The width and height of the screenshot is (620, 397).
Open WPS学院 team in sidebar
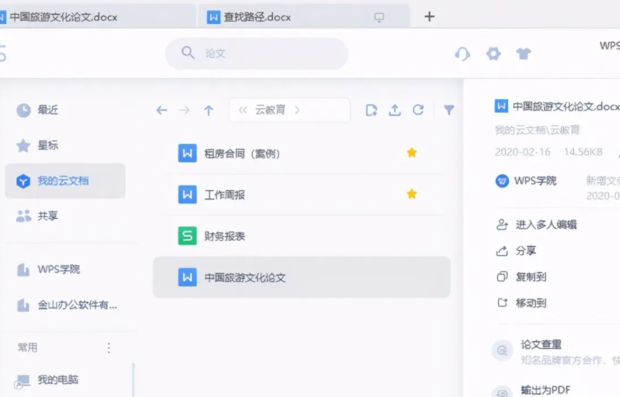[65, 269]
